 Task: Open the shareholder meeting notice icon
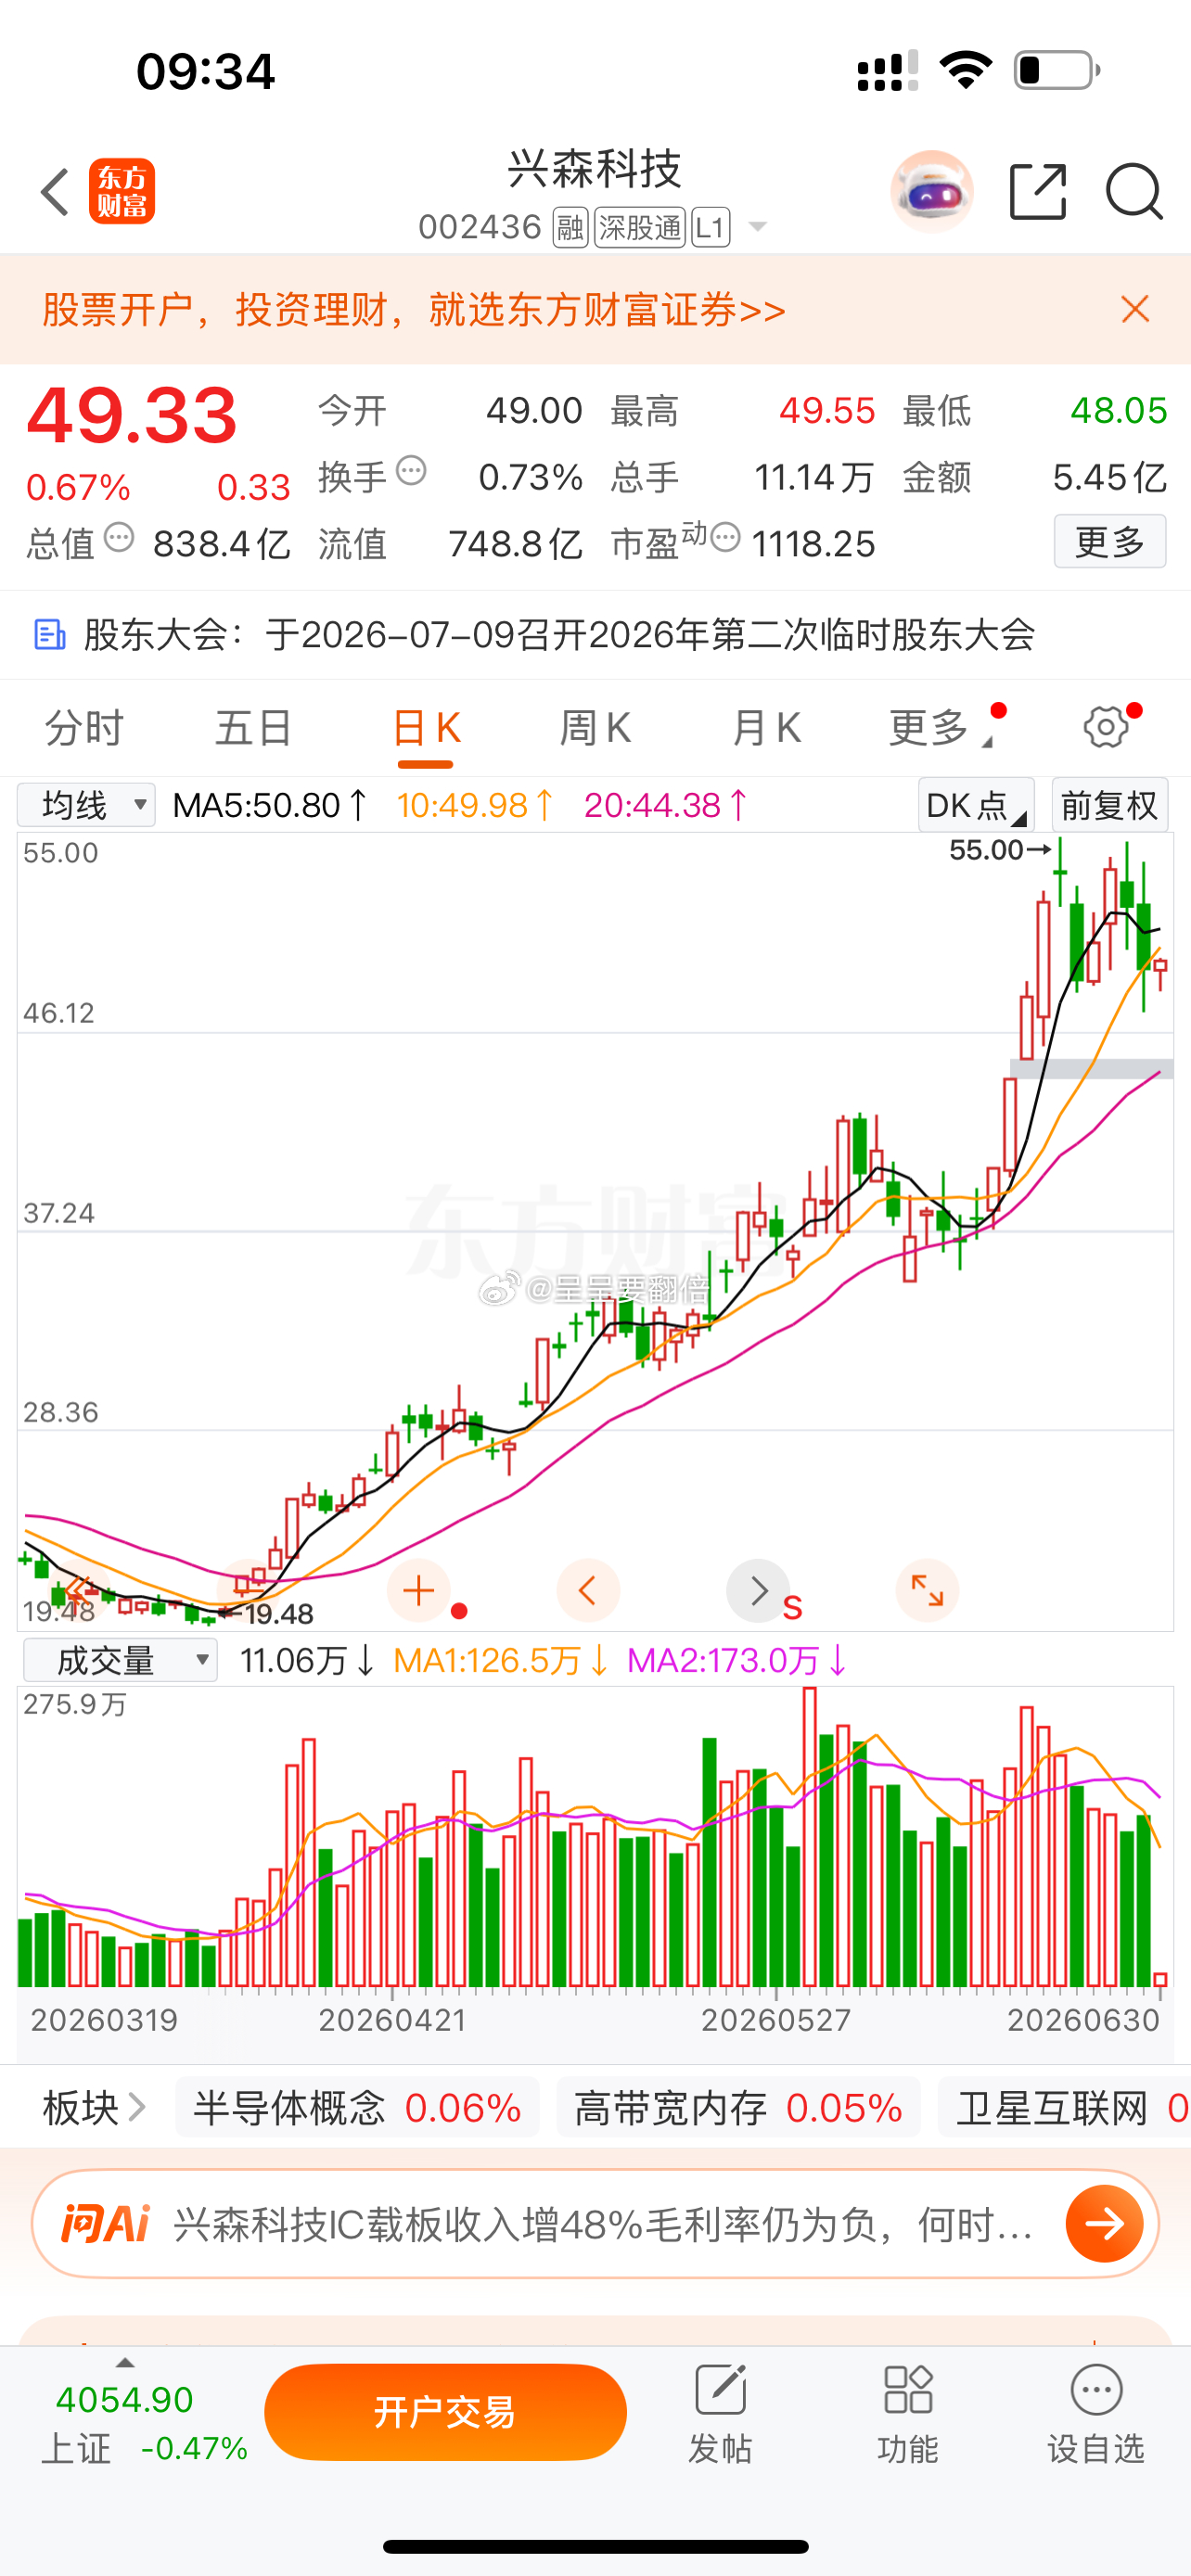(50, 634)
